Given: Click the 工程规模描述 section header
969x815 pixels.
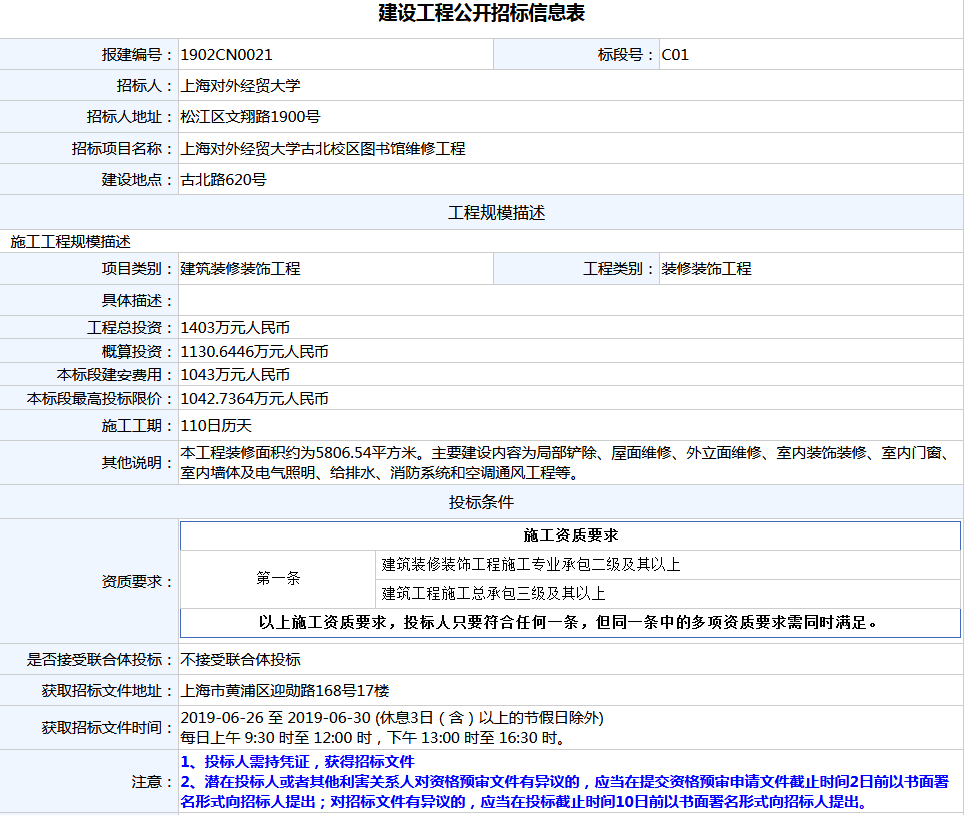Looking at the screenshot, I should [x=481, y=213].
